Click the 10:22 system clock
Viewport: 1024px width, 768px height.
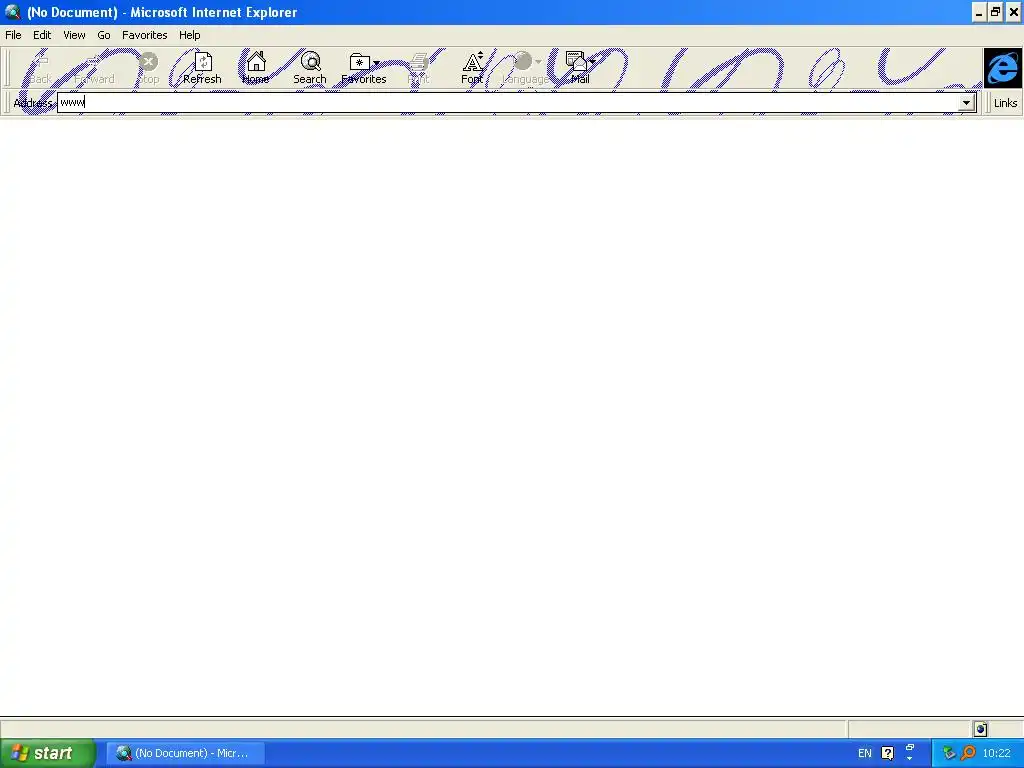(x=997, y=753)
